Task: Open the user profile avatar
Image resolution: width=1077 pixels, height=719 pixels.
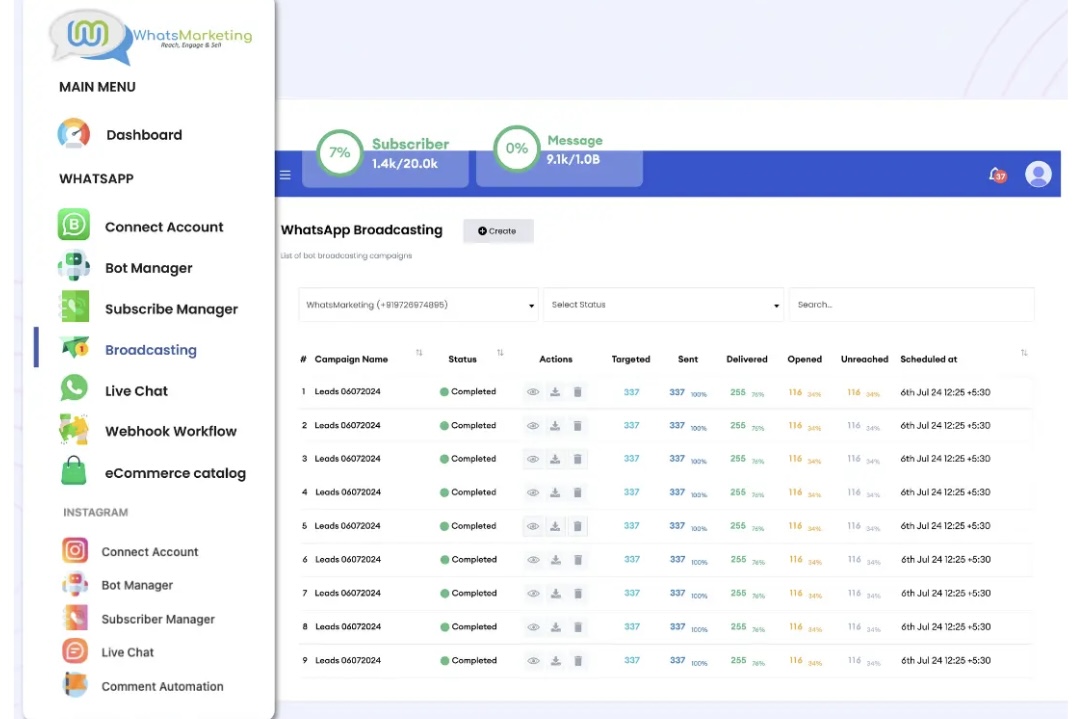Action: point(1039,174)
